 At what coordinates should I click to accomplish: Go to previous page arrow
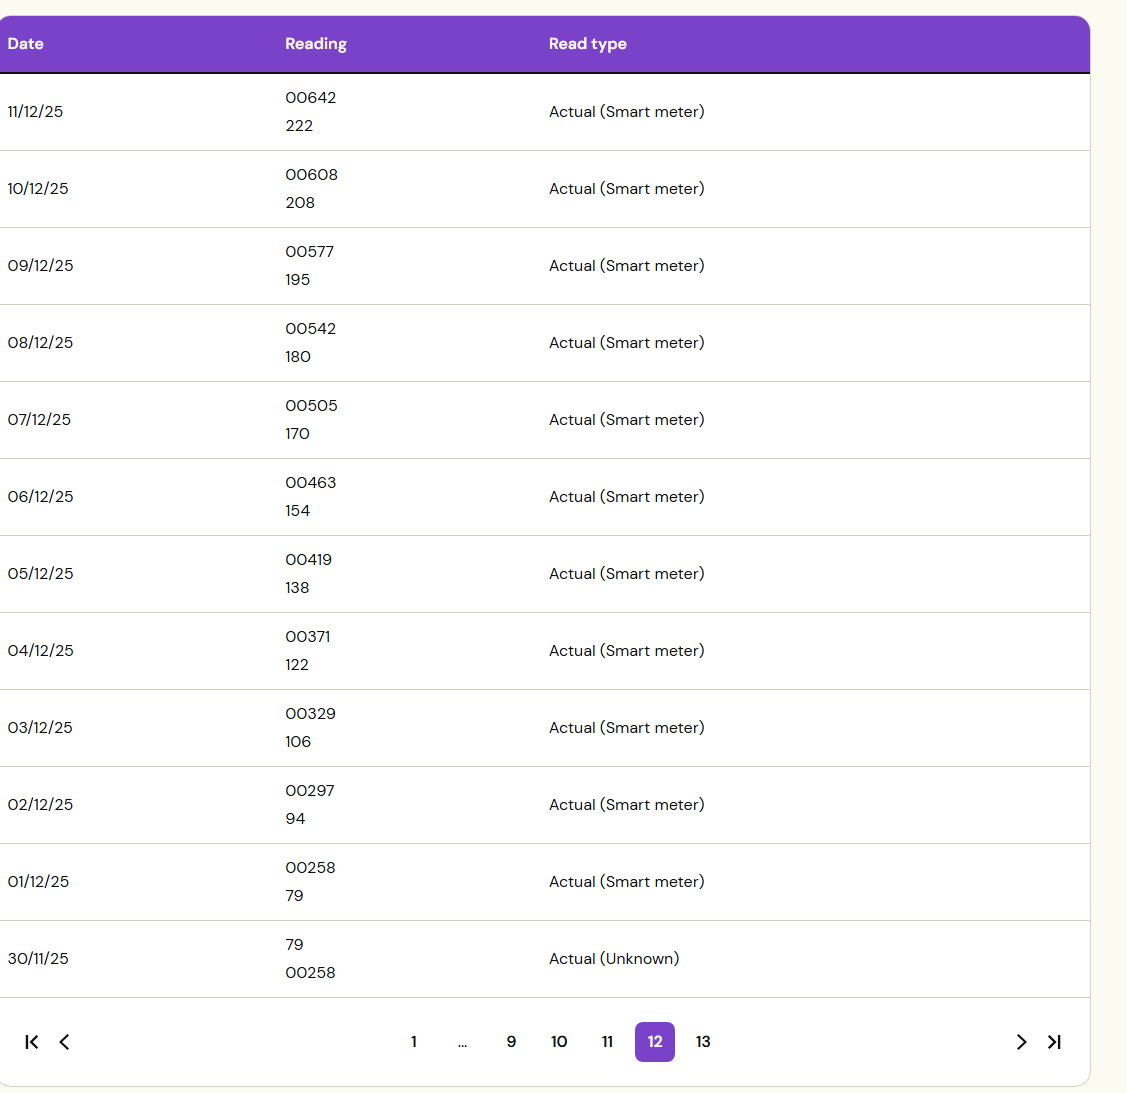click(64, 1042)
